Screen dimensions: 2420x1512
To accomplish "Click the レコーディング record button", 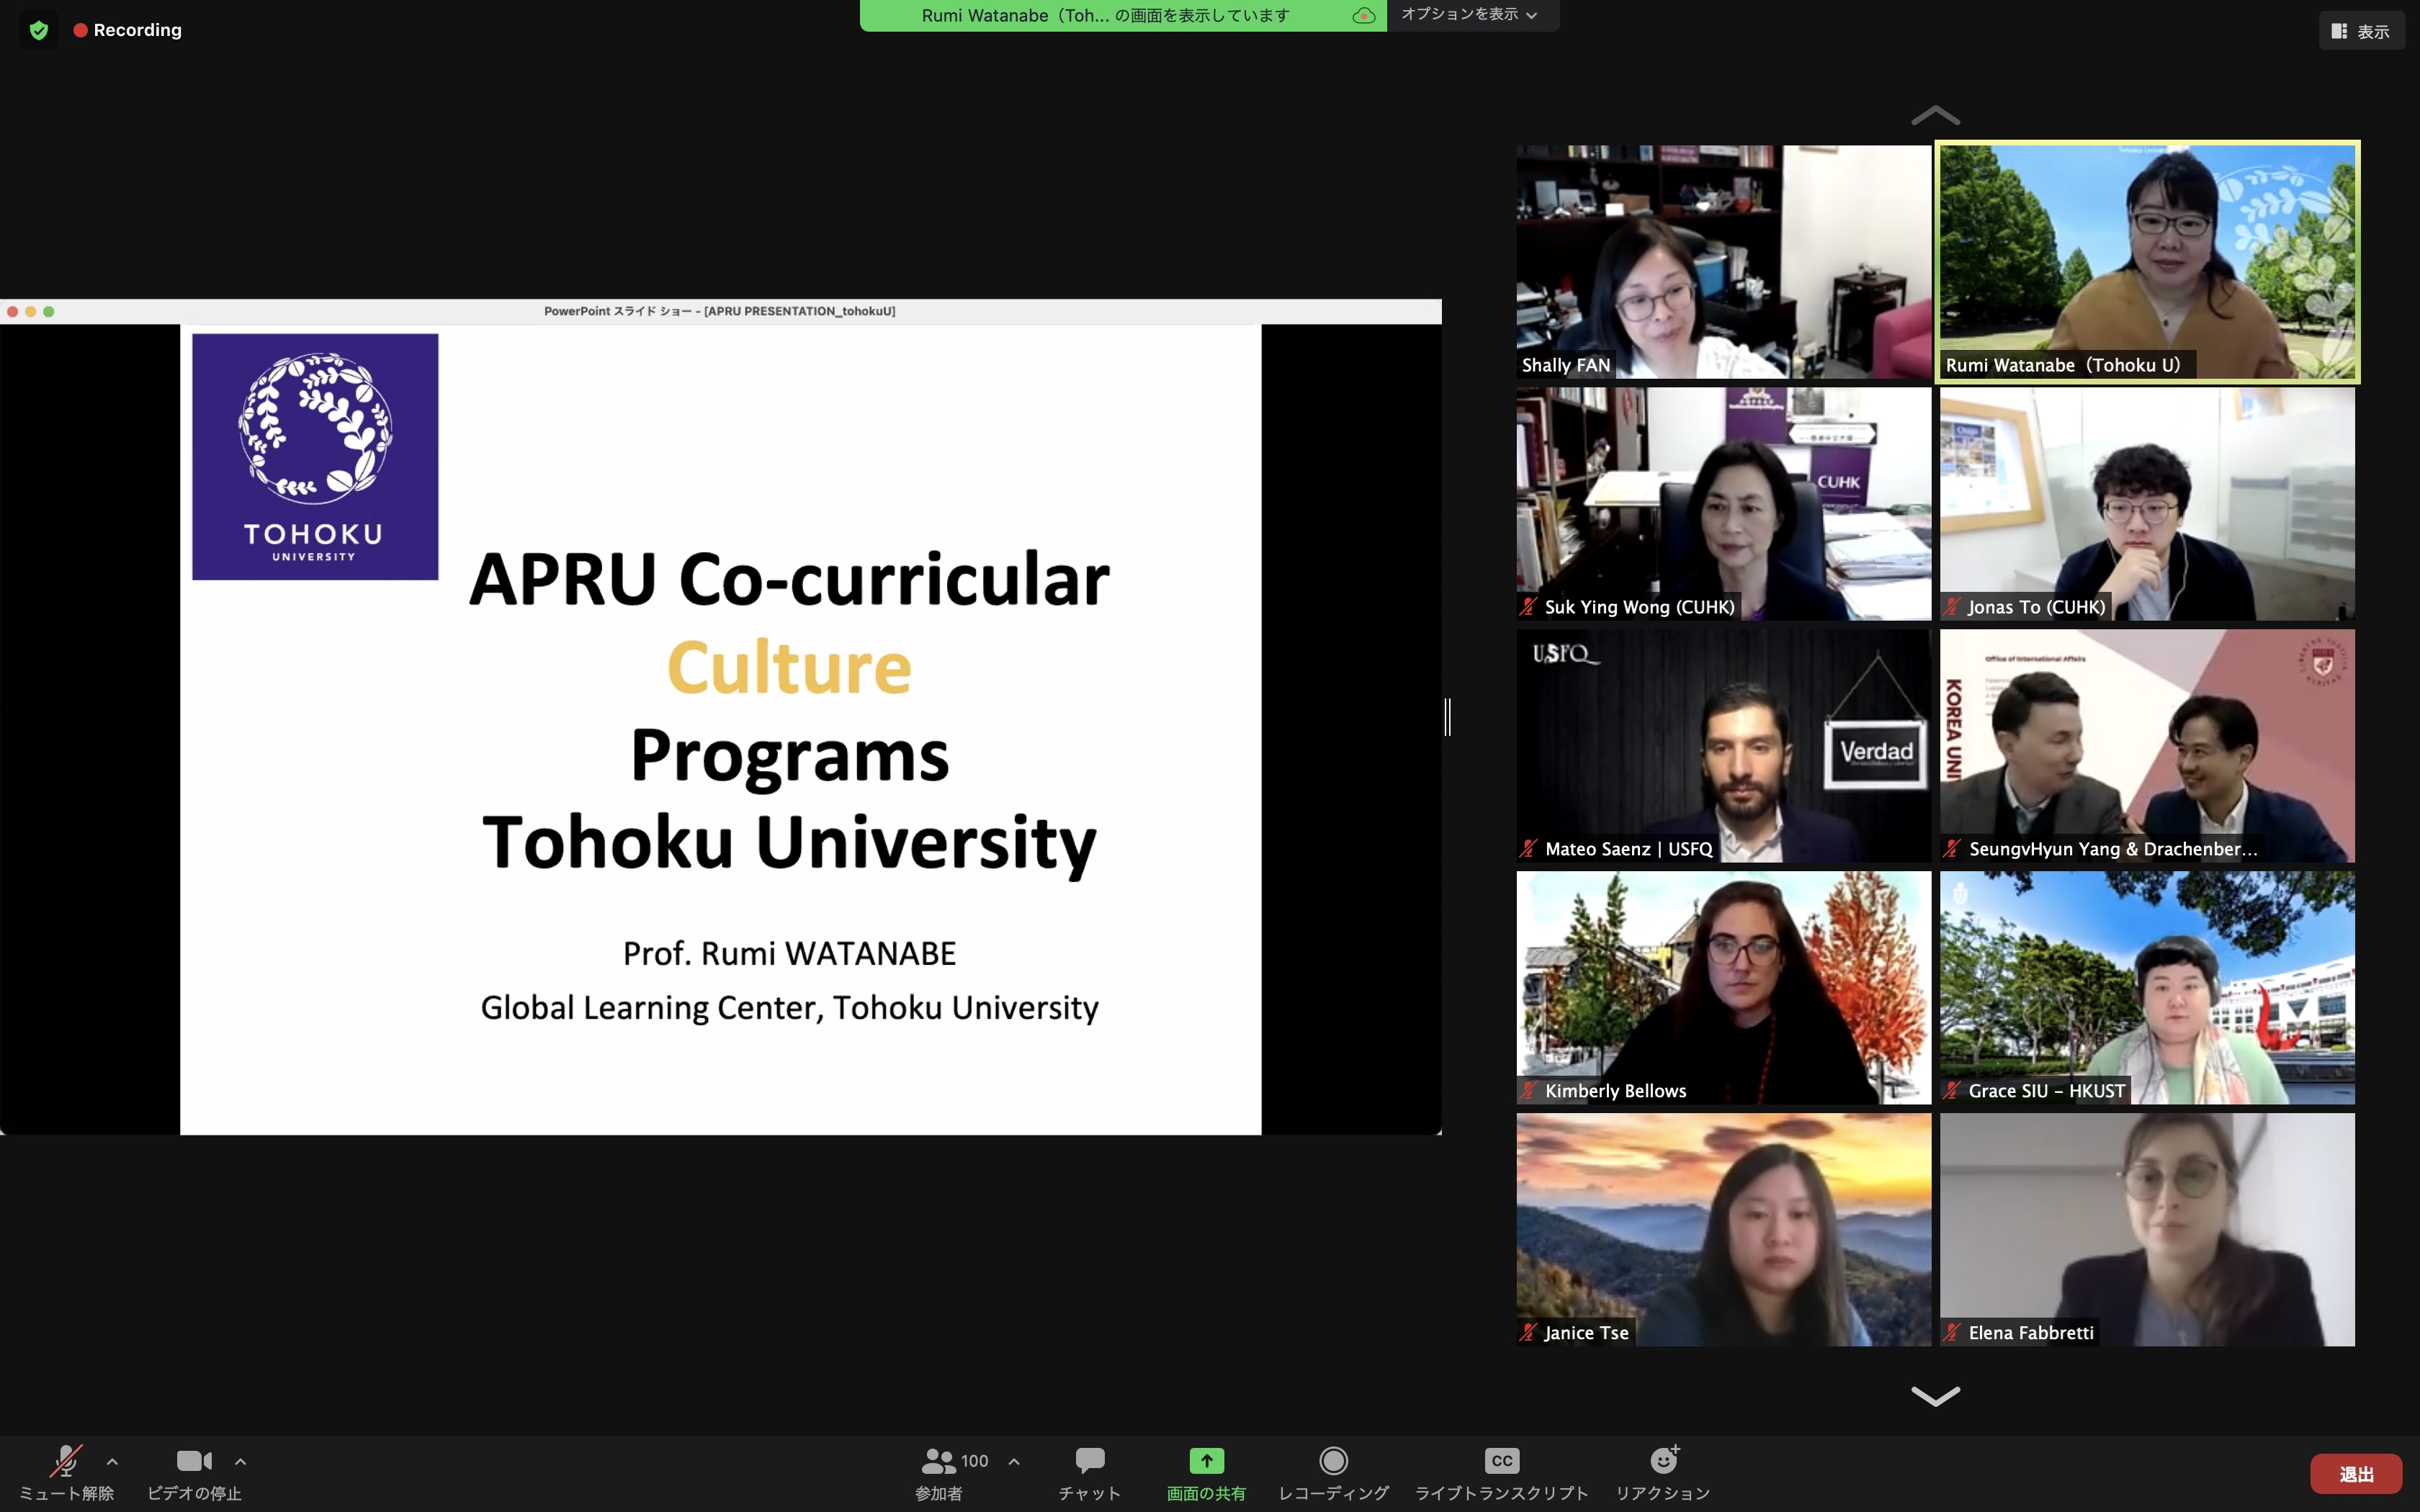I will click(x=1333, y=1473).
